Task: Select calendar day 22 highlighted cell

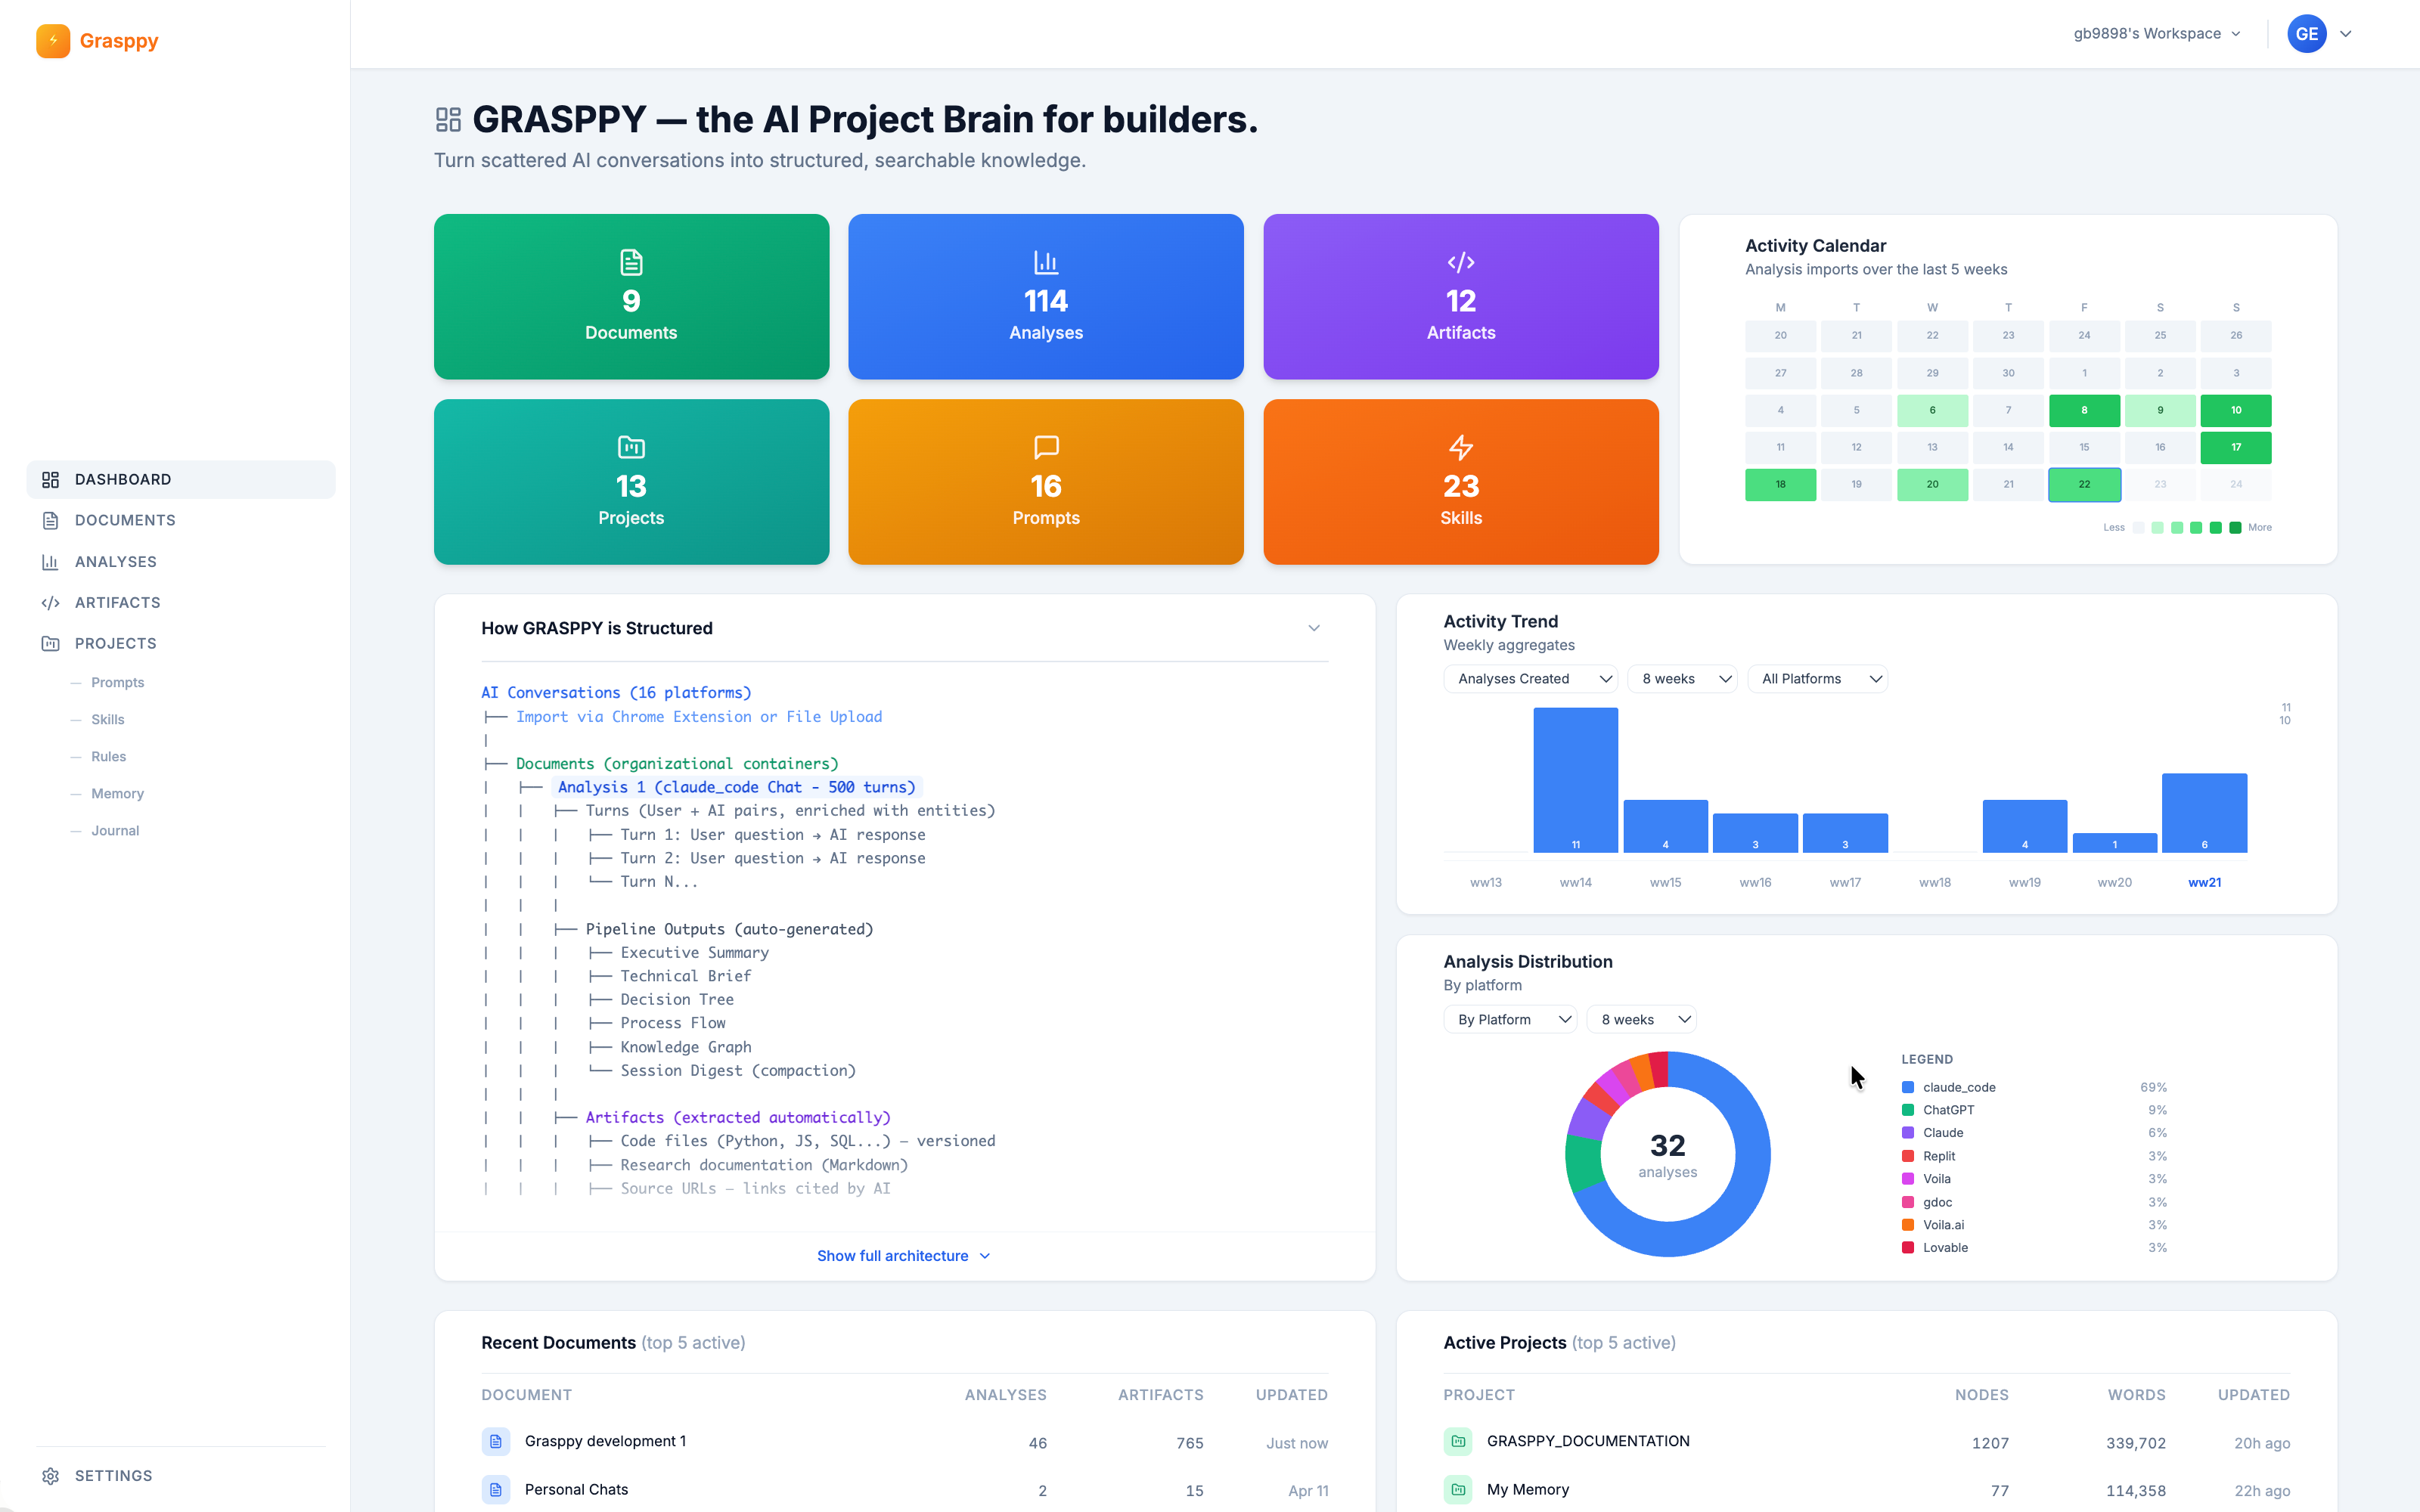Action: click(2084, 485)
